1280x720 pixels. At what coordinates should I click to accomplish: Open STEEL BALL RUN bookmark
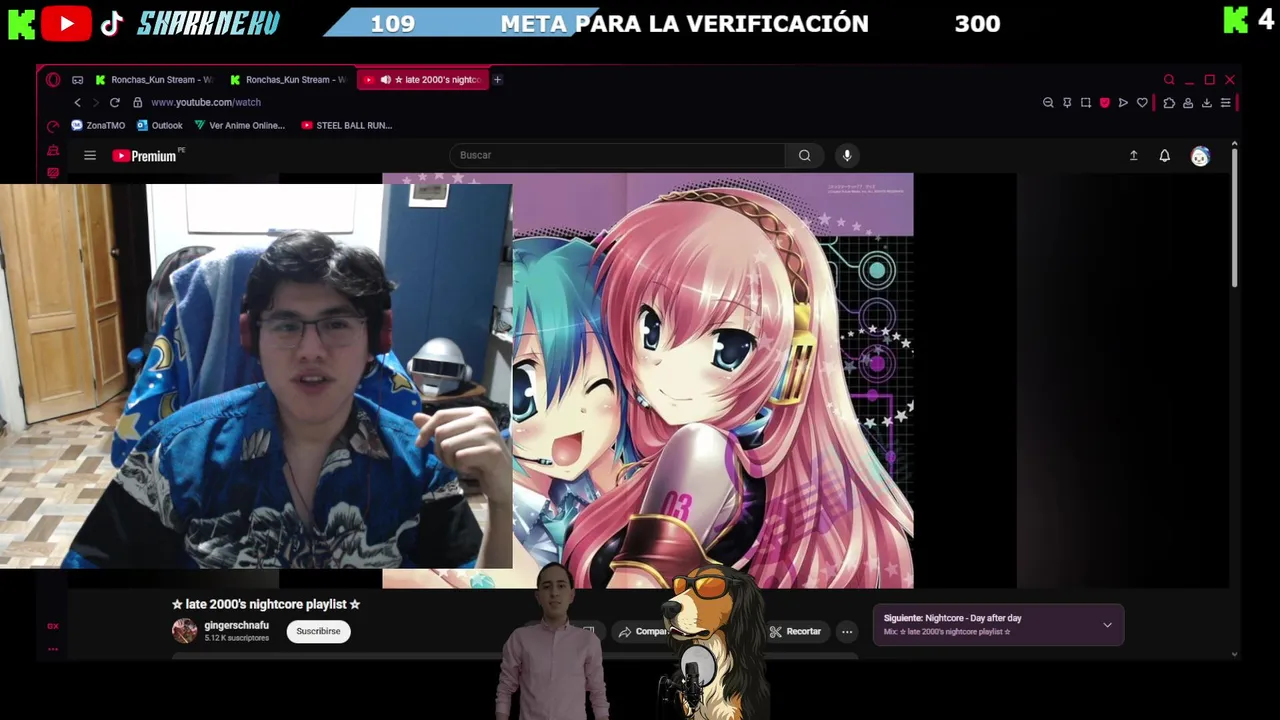(x=347, y=126)
